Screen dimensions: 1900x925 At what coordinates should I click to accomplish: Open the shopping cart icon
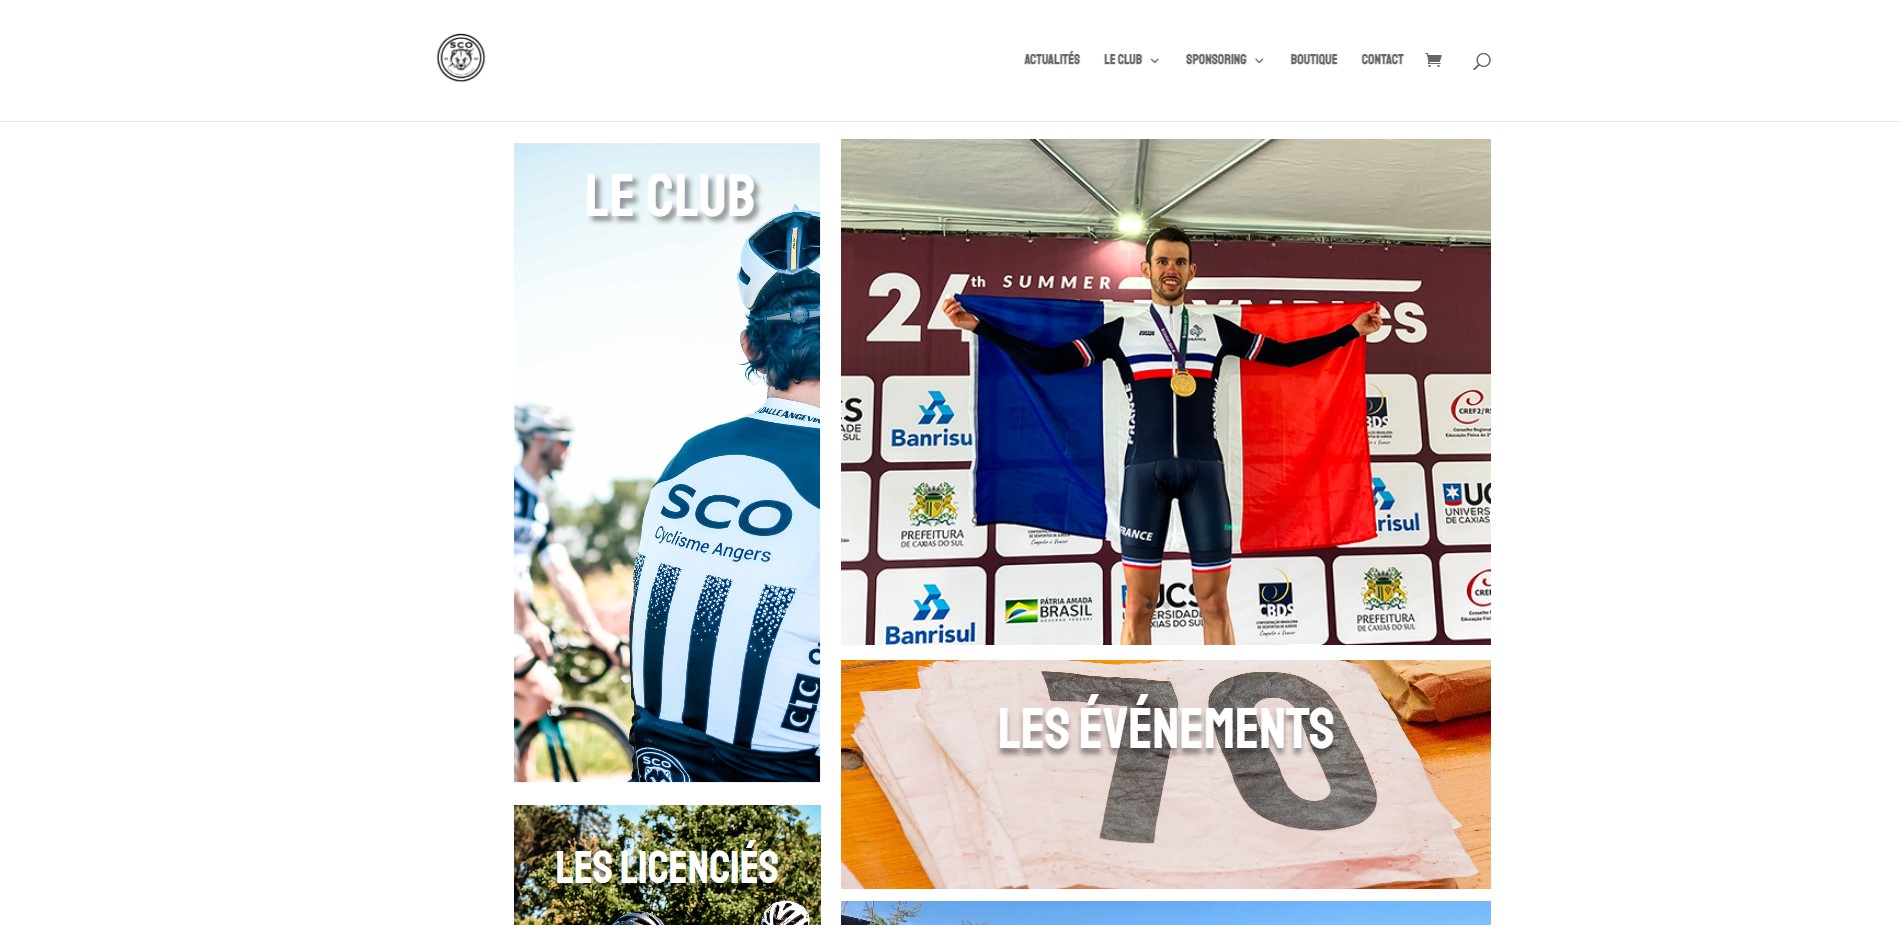[x=1433, y=60]
